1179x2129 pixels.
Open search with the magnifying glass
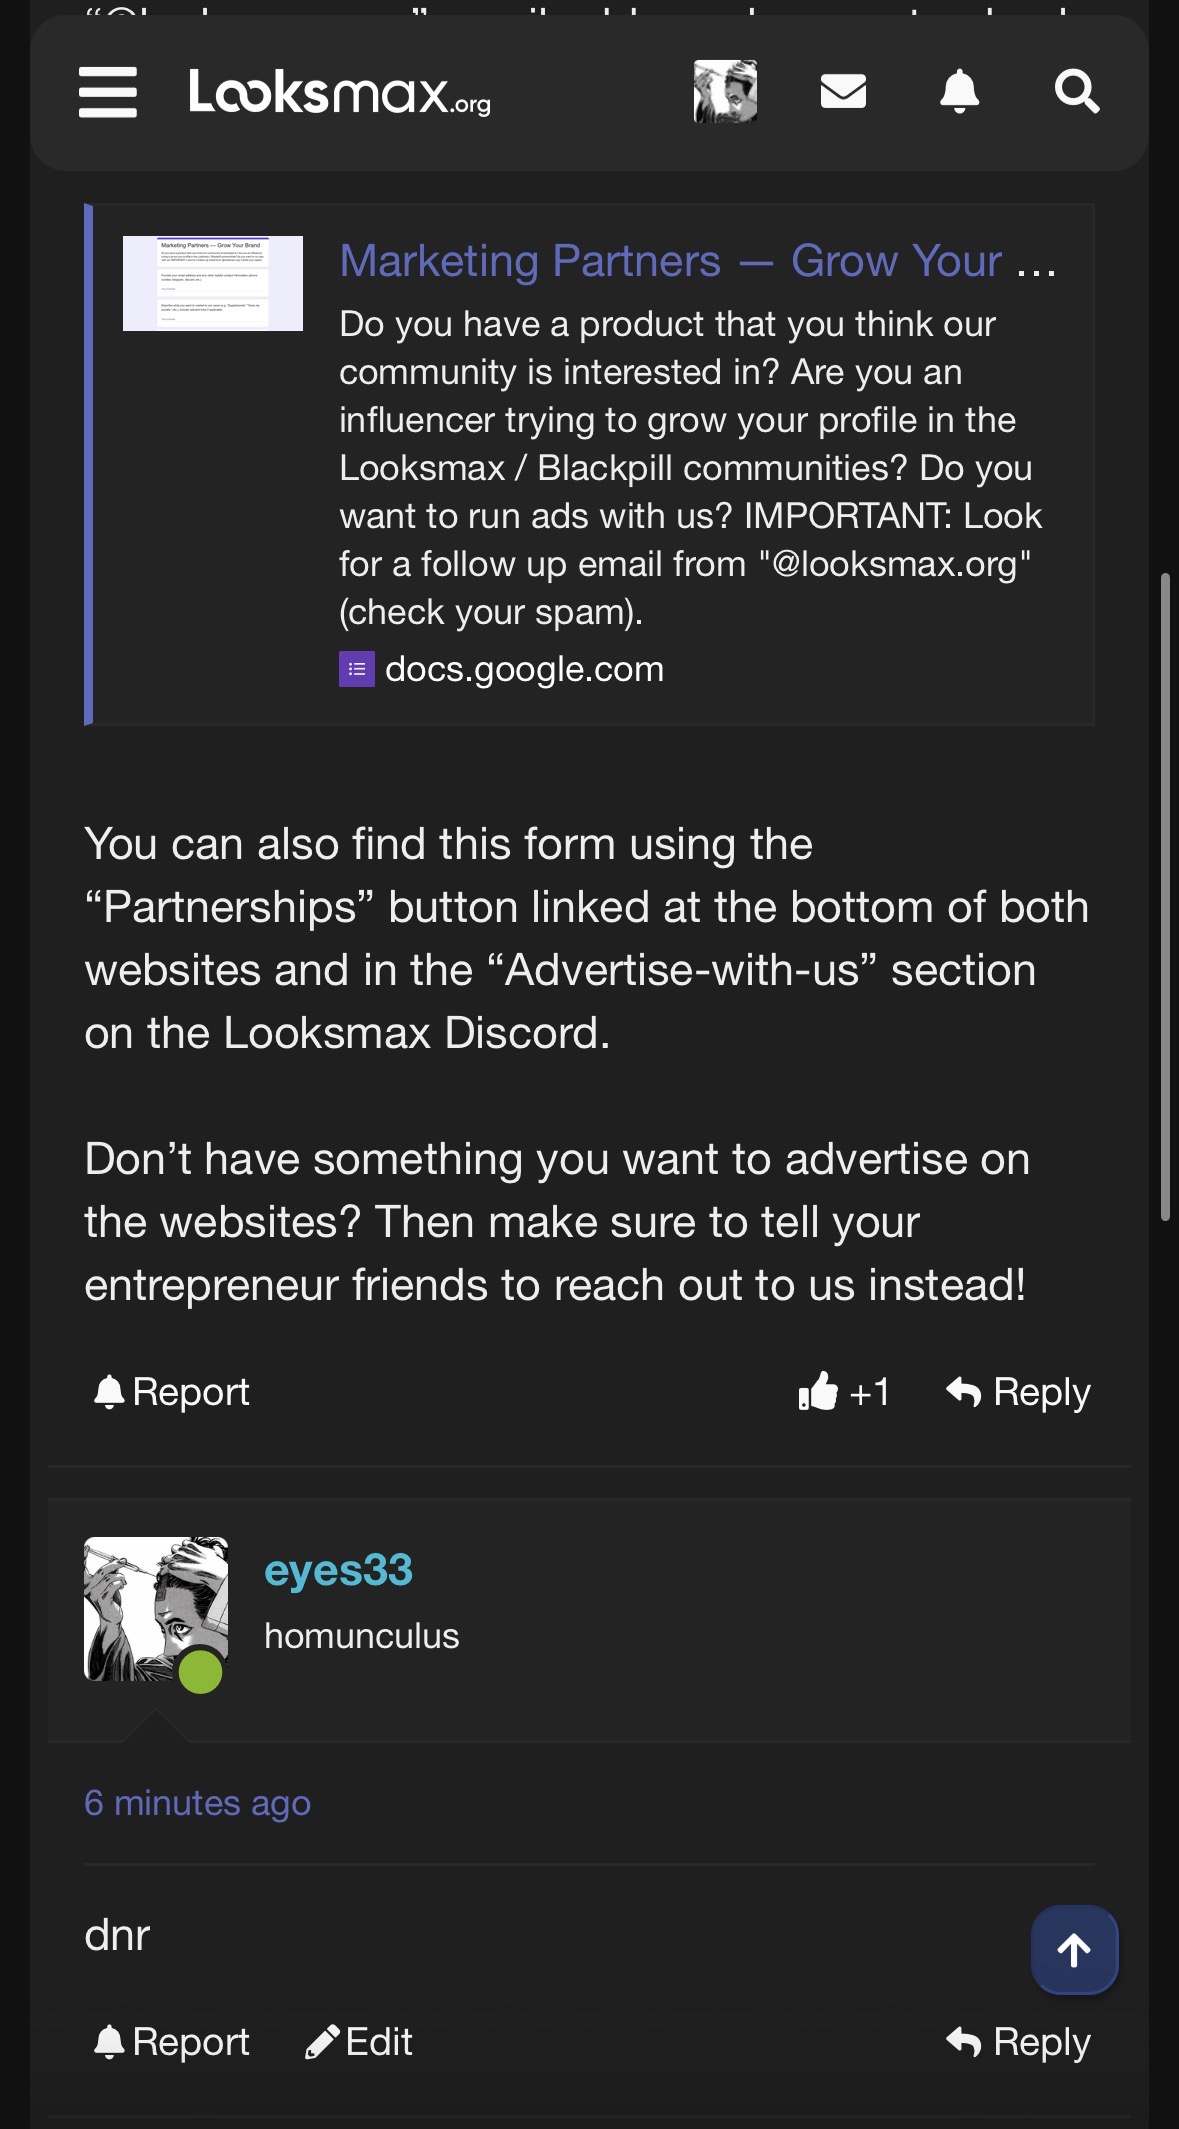click(x=1077, y=91)
